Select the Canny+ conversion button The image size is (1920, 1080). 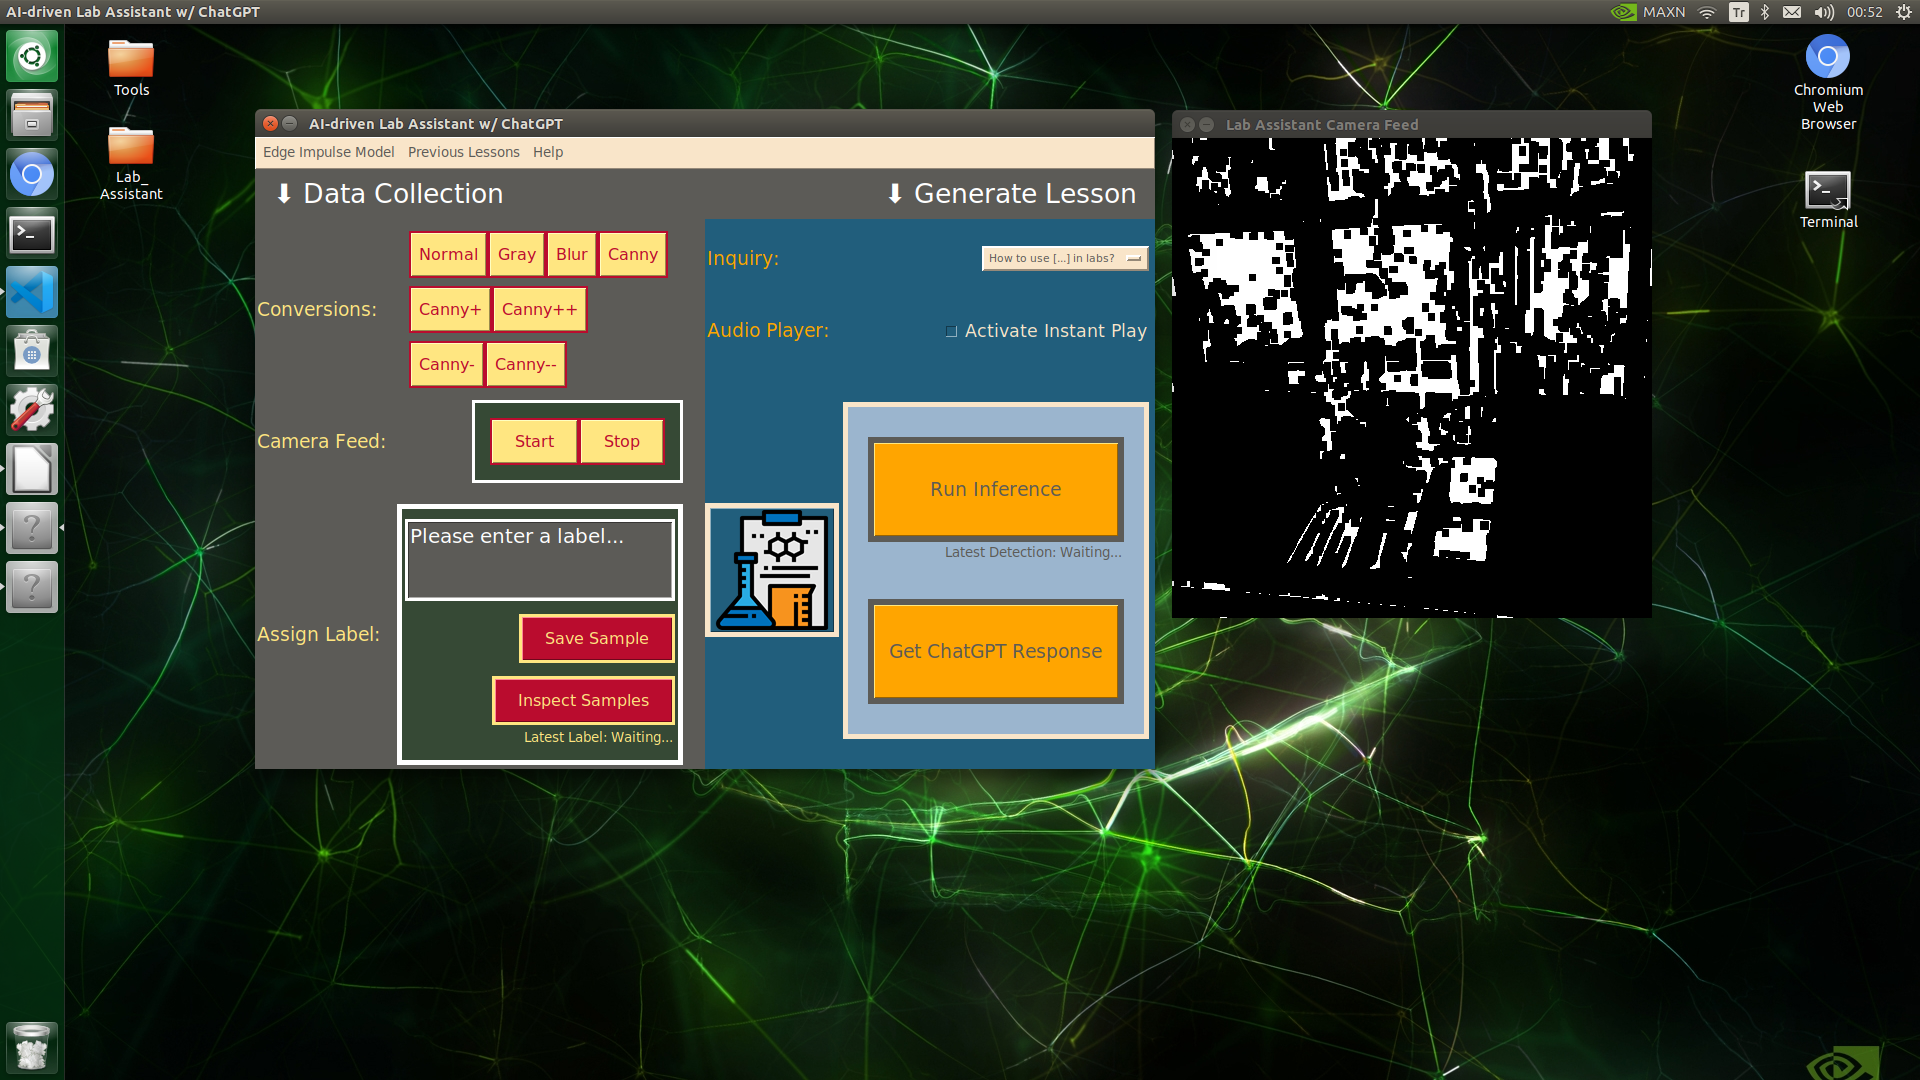449,309
